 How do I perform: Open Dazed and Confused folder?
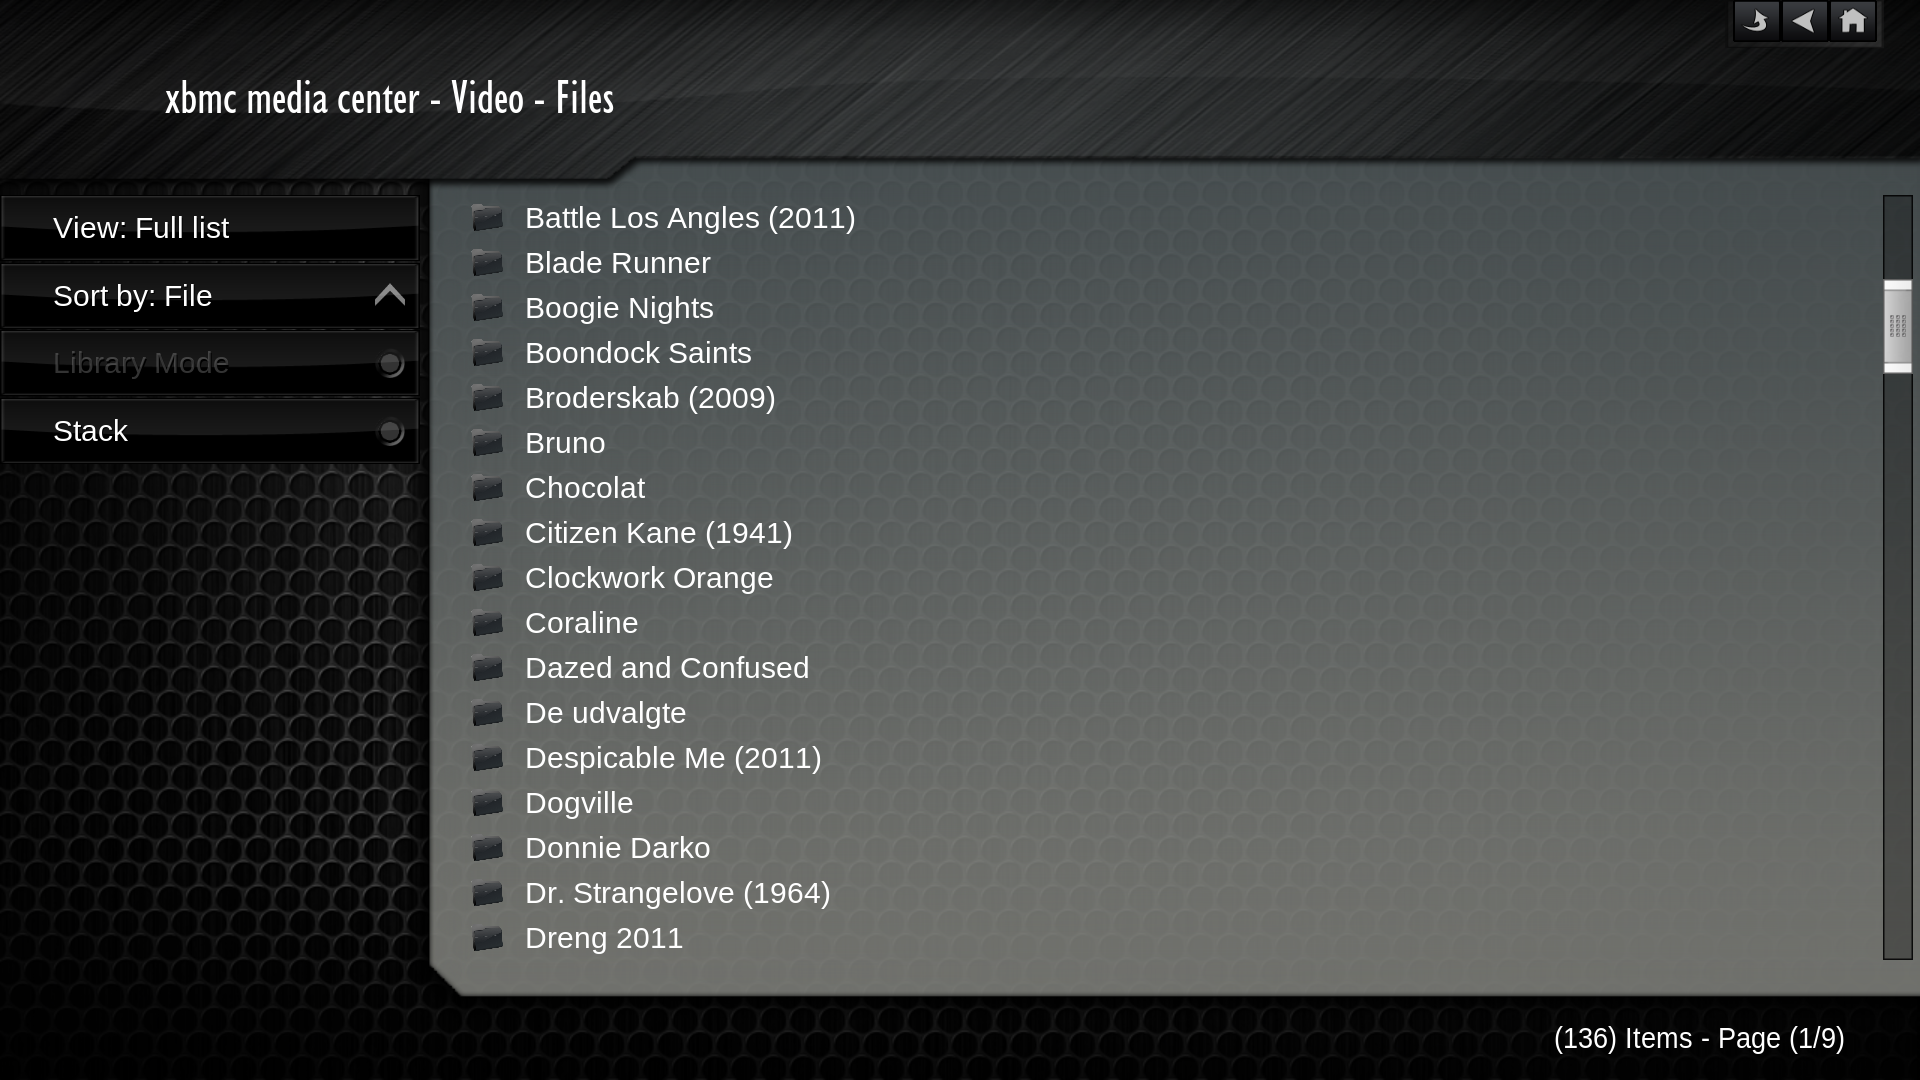click(x=667, y=667)
